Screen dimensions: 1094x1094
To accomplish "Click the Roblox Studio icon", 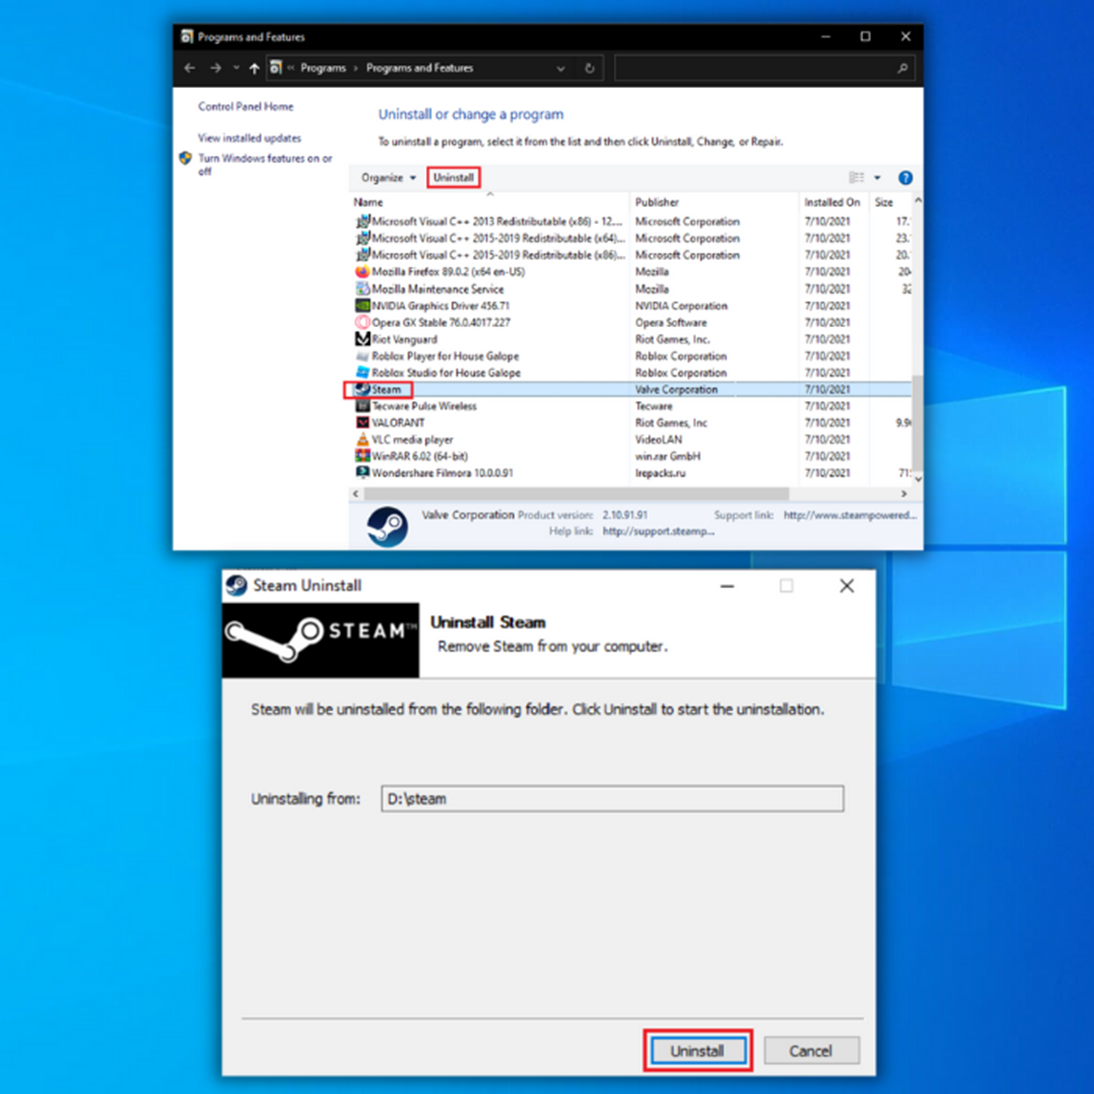I will click(362, 372).
